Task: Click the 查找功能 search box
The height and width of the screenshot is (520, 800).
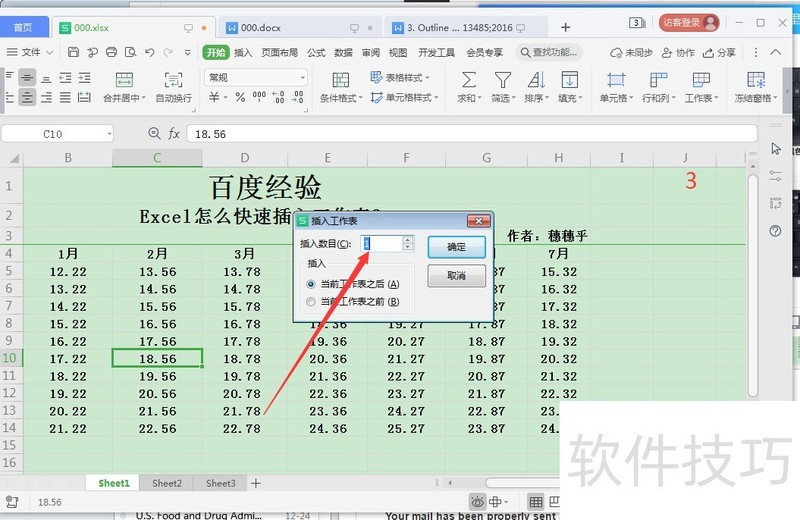Action: [x=549, y=53]
